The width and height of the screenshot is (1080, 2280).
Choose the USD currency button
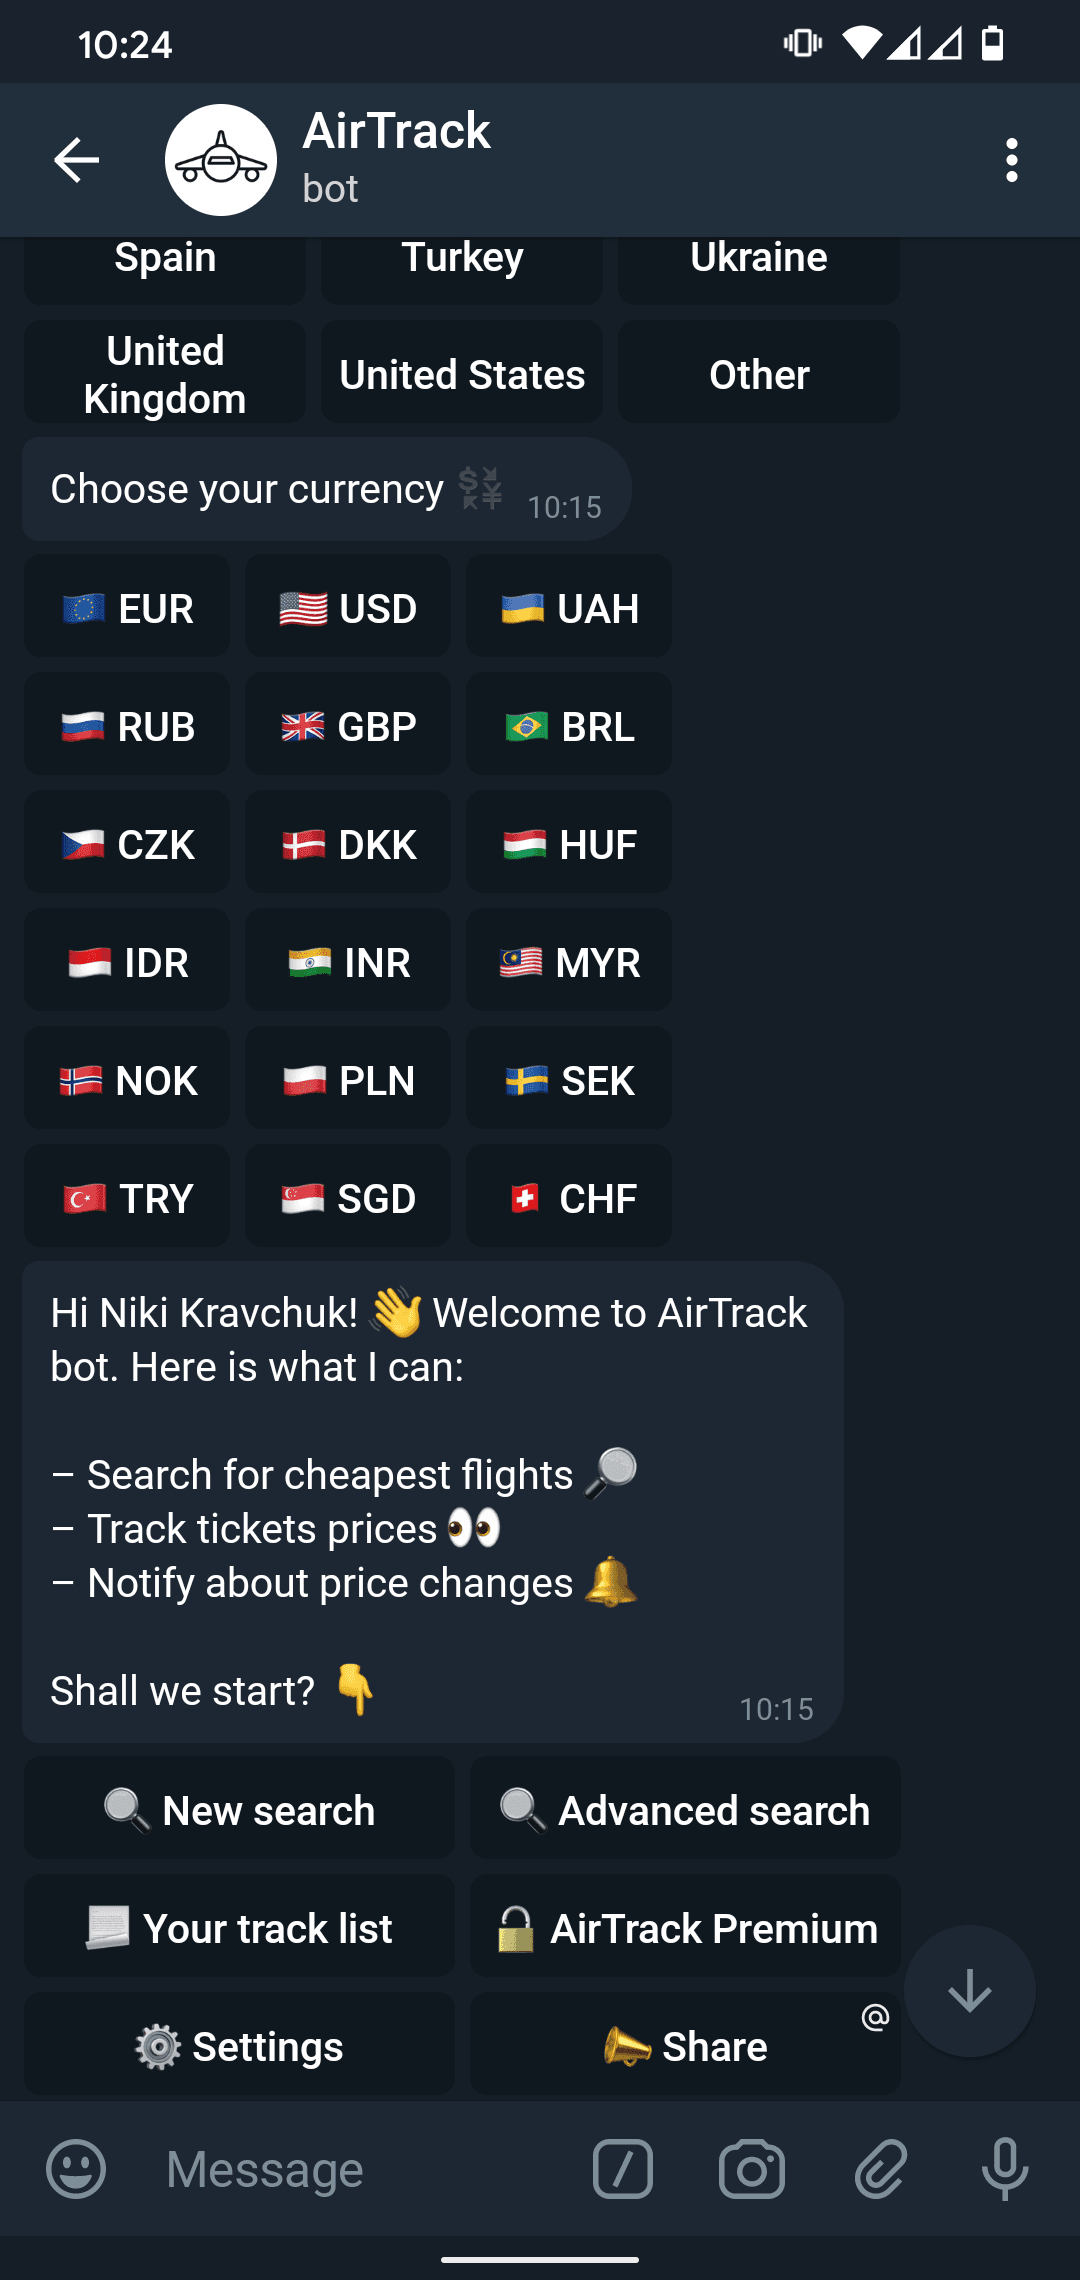click(348, 607)
